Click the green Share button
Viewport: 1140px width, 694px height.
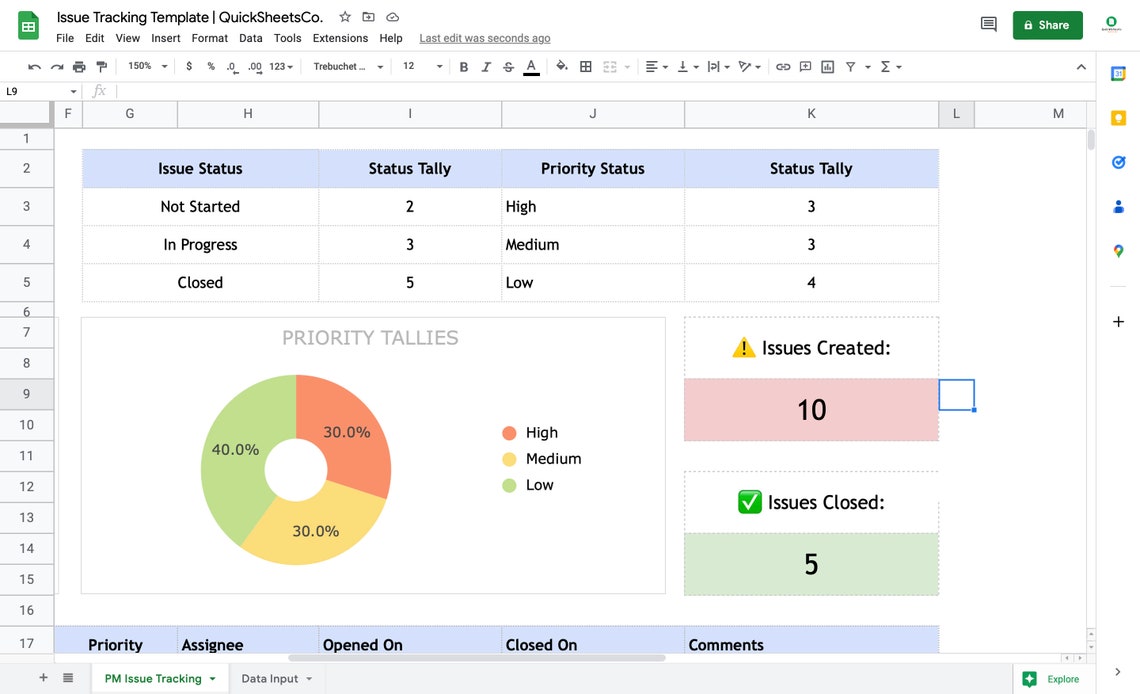(1047, 25)
